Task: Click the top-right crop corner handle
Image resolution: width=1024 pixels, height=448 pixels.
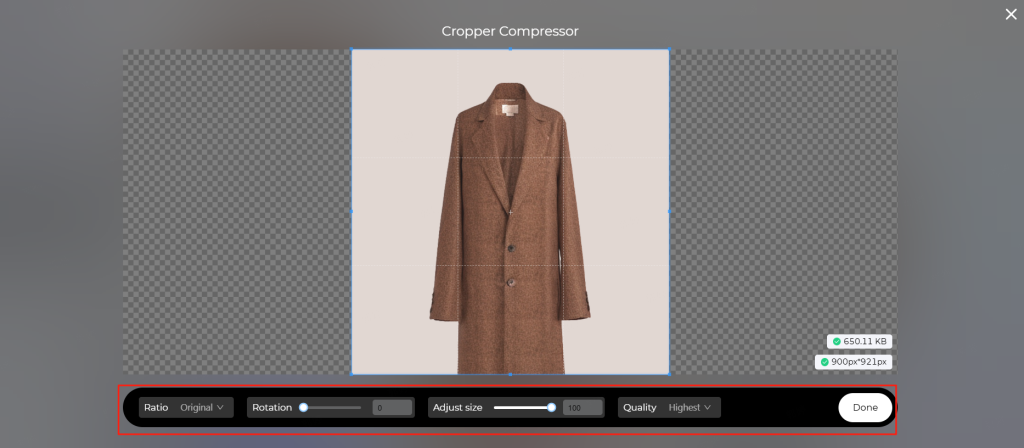Action: (x=669, y=49)
